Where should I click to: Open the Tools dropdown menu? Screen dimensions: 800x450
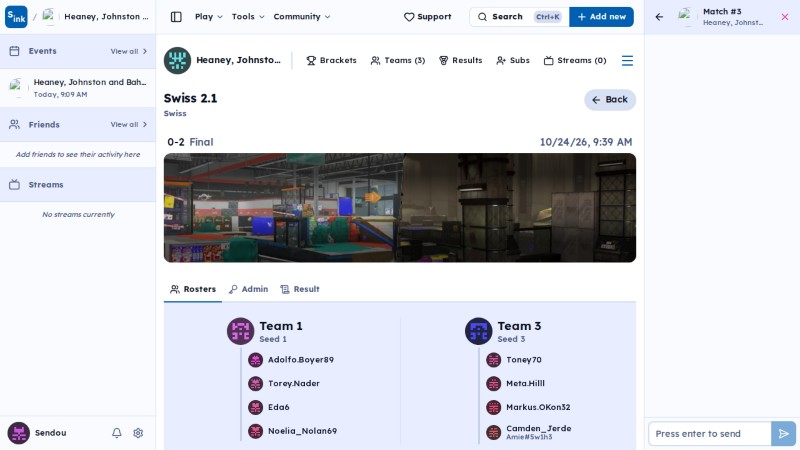[x=248, y=17]
